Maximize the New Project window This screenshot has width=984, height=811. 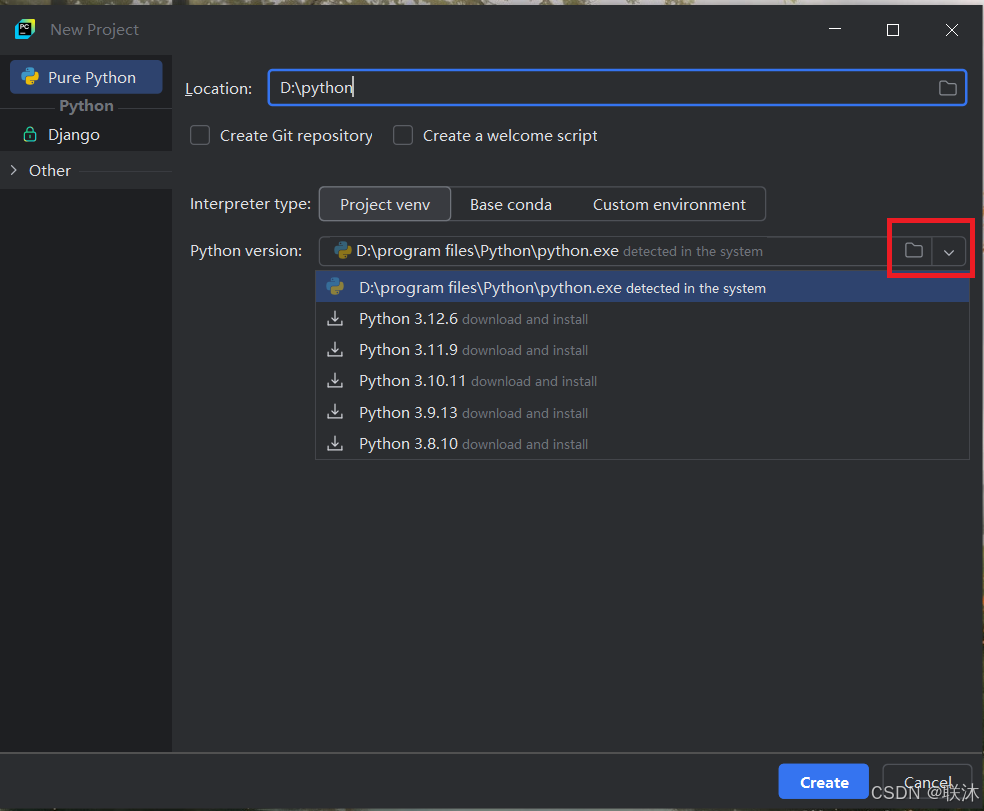tap(893, 30)
